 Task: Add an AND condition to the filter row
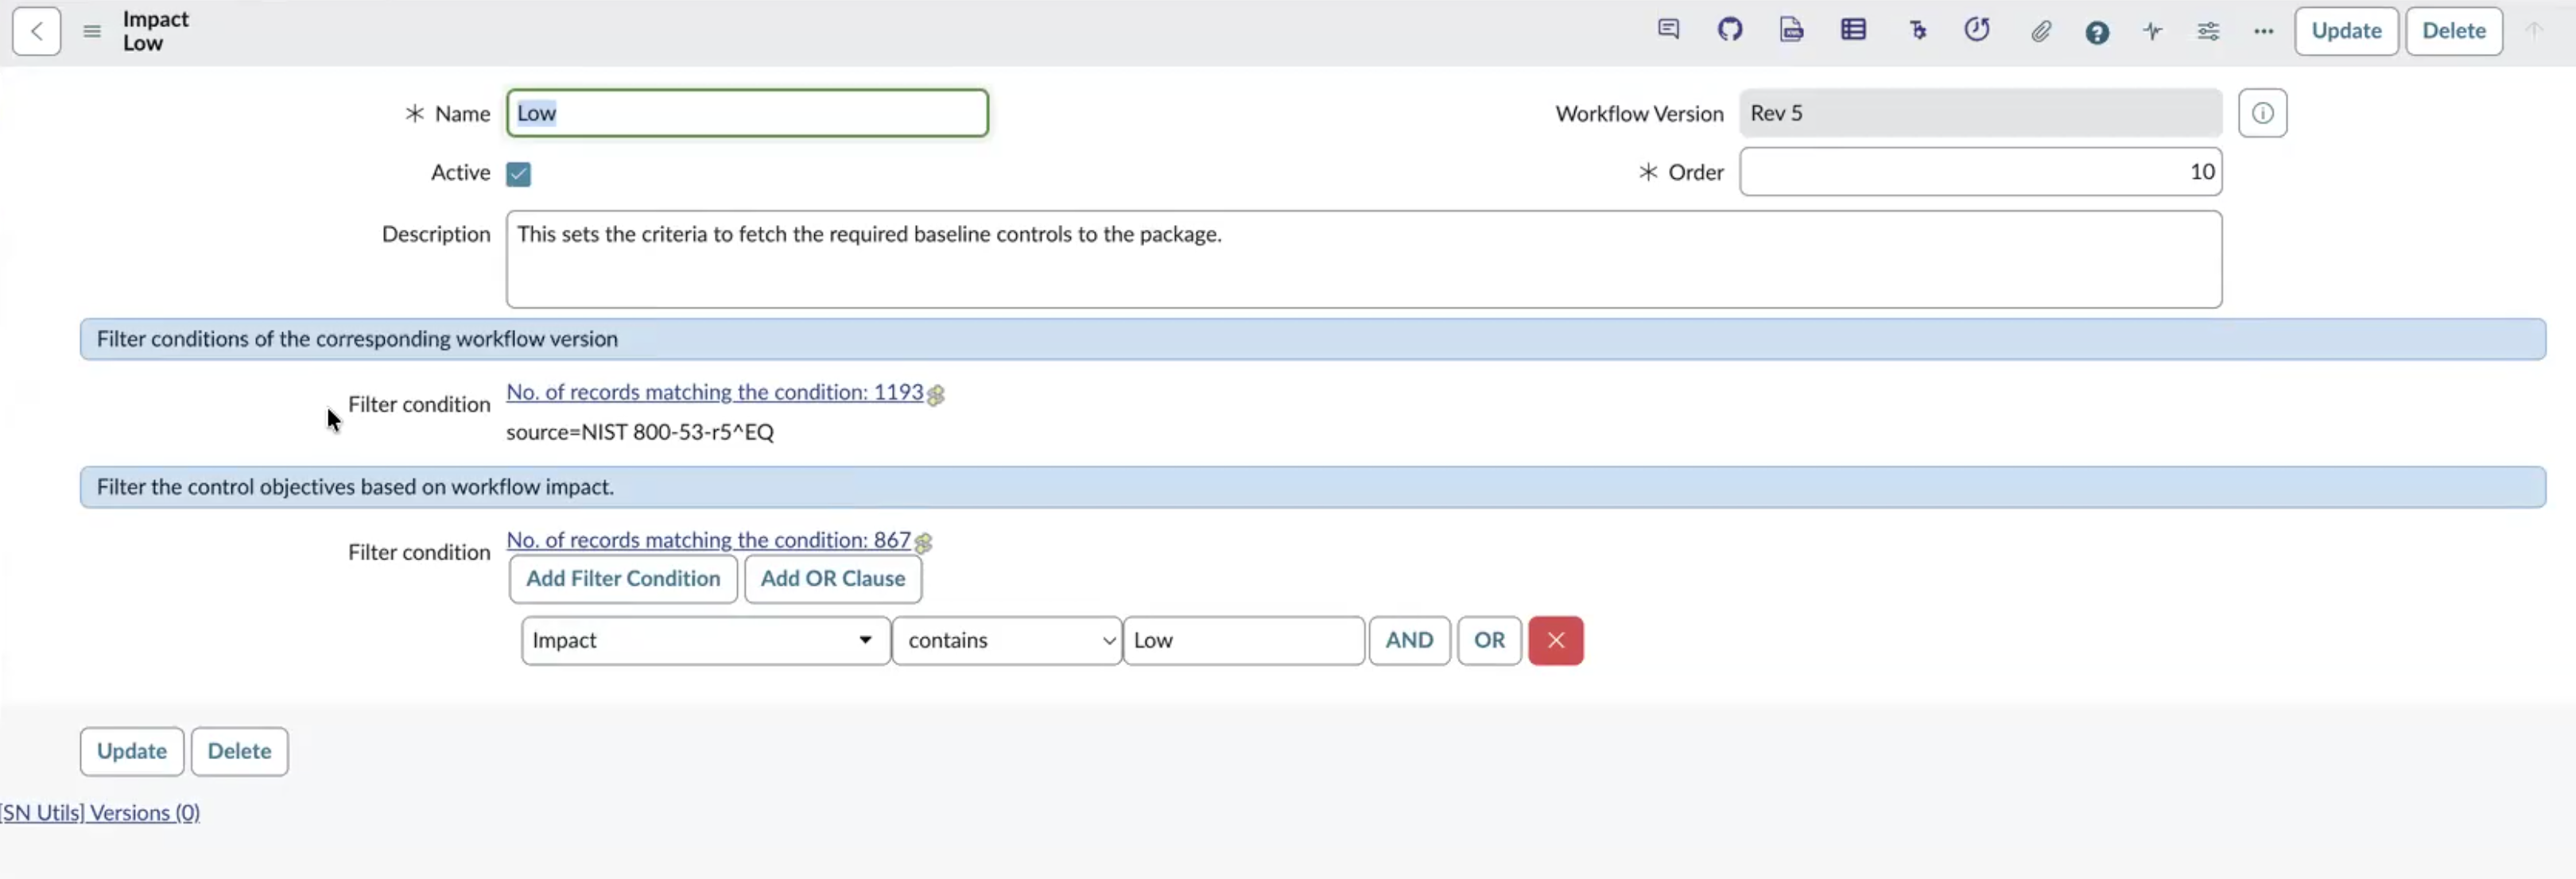click(1409, 641)
